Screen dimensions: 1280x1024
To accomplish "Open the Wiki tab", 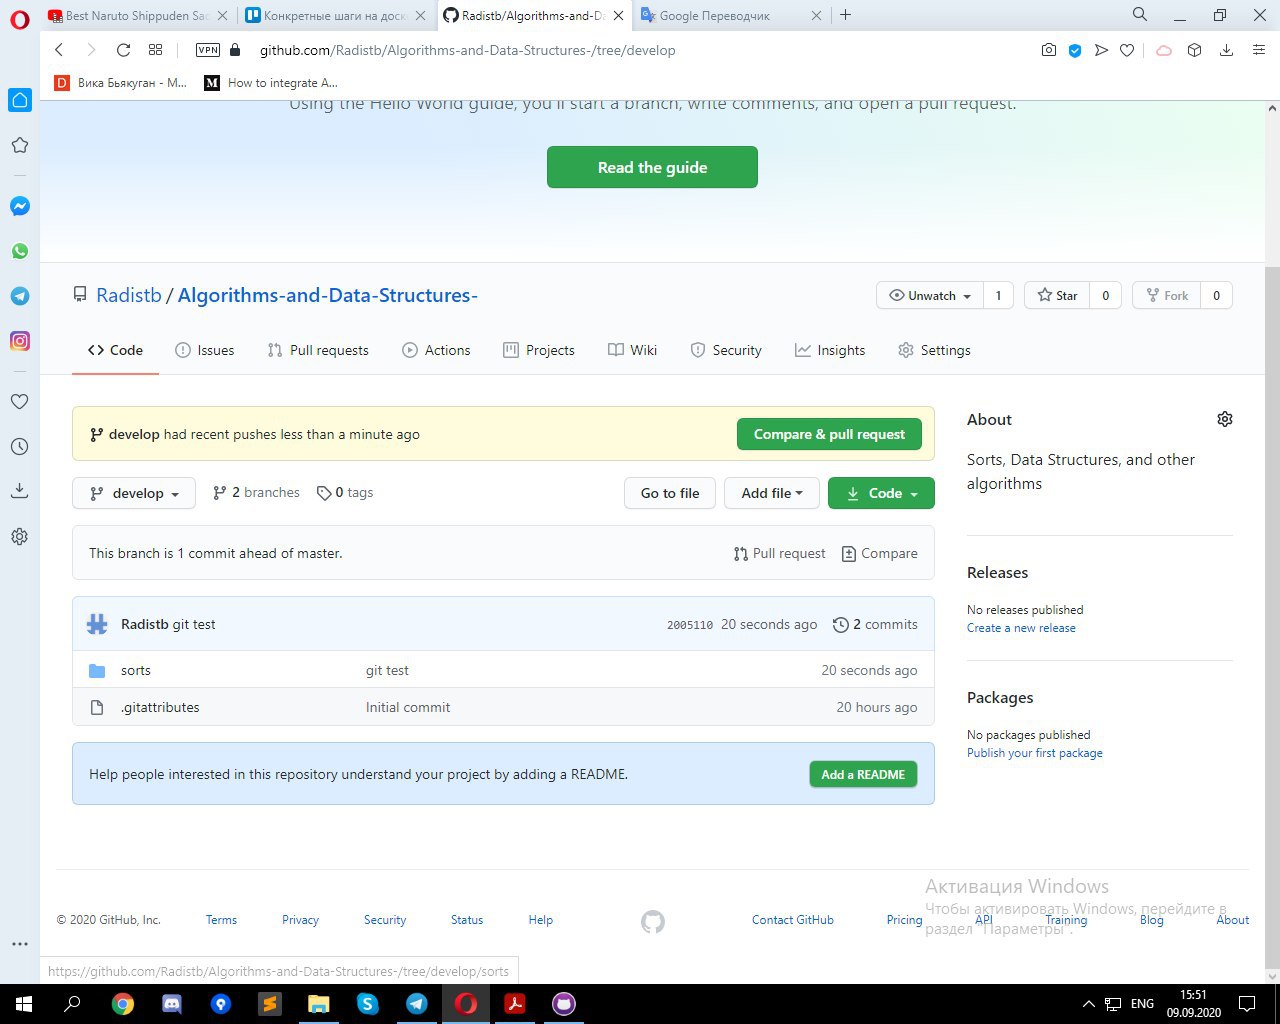I will pos(632,350).
